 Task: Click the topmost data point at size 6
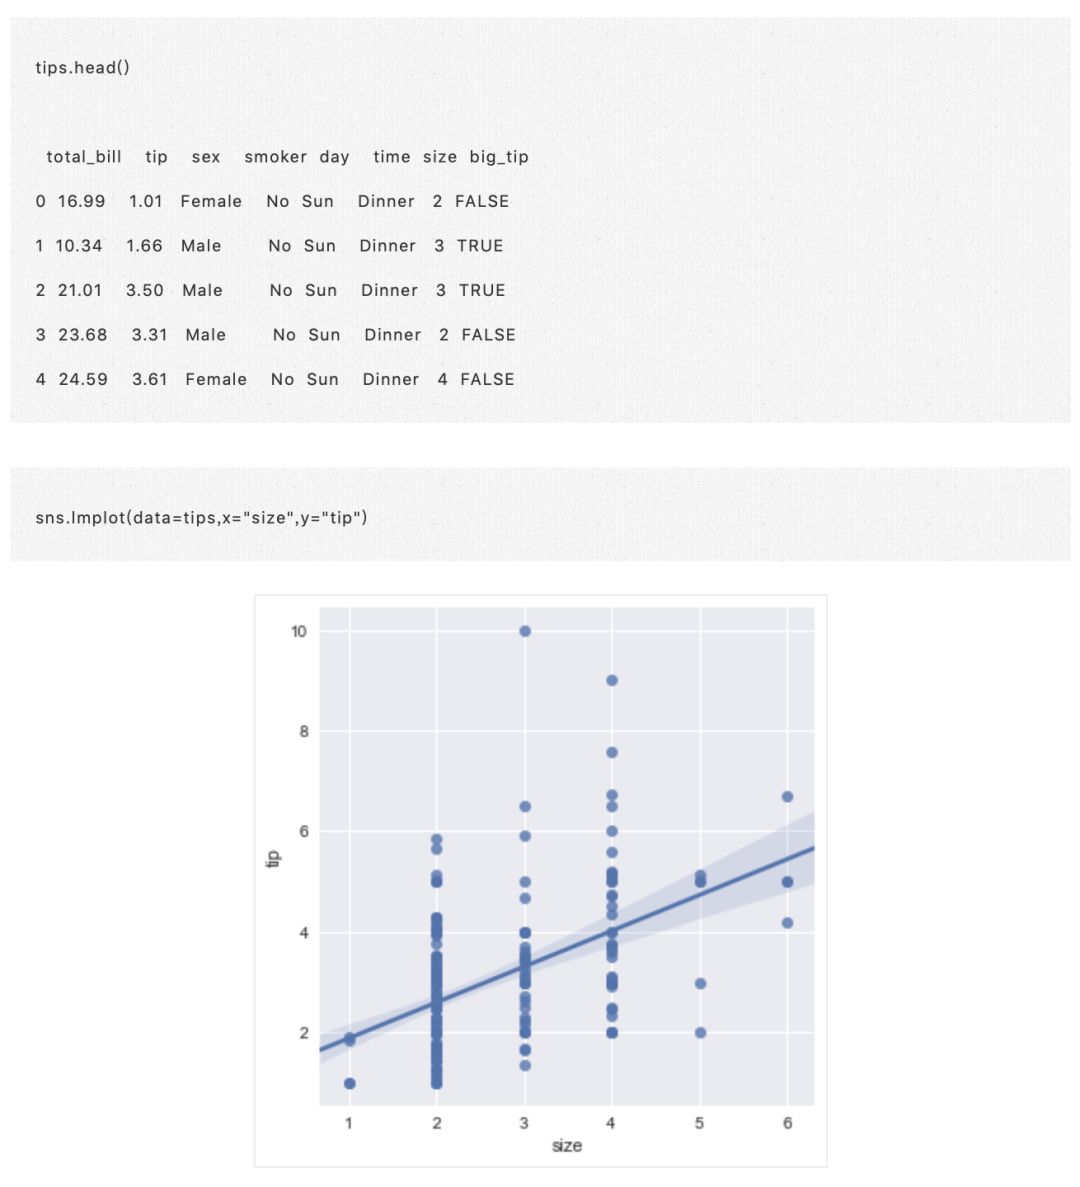point(787,797)
